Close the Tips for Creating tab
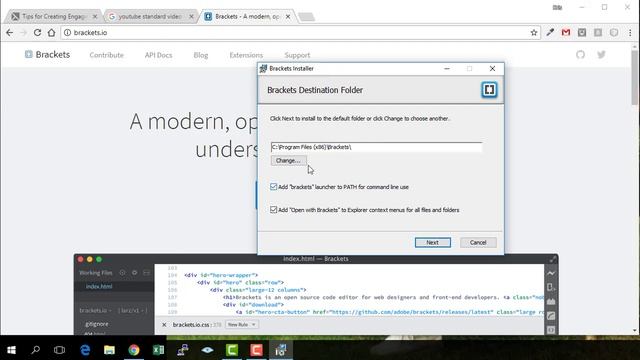The height and width of the screenshot is (360, 640). point(95,16)
